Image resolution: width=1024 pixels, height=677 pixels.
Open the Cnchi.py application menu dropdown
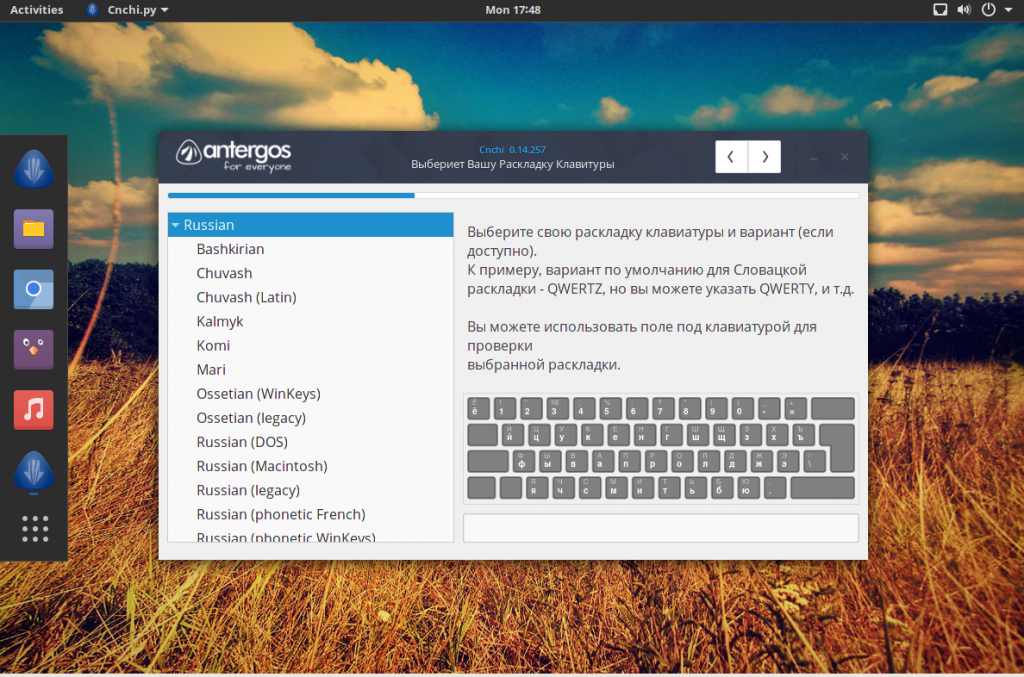(x=137, y=10)
